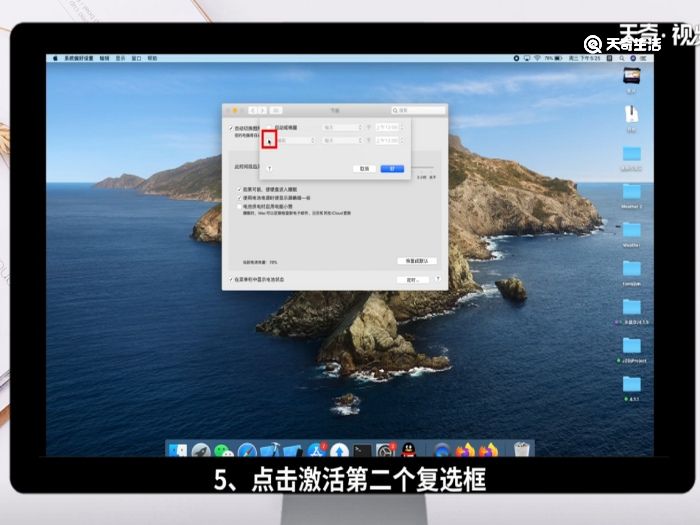Open Xcode from the Dock
The width and height of the screenshot is (700, 525).
pyautogui.click(x=270, y=450)
